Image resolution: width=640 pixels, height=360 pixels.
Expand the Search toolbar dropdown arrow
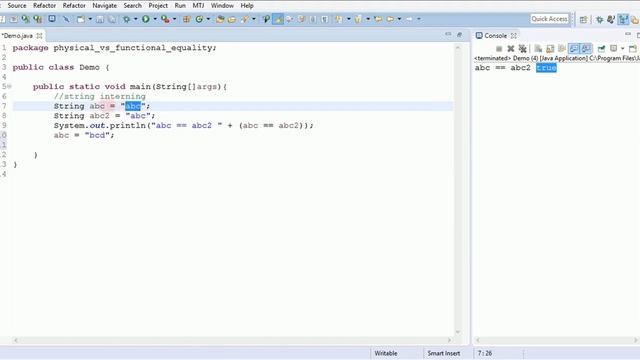click(x=253, y=19)
